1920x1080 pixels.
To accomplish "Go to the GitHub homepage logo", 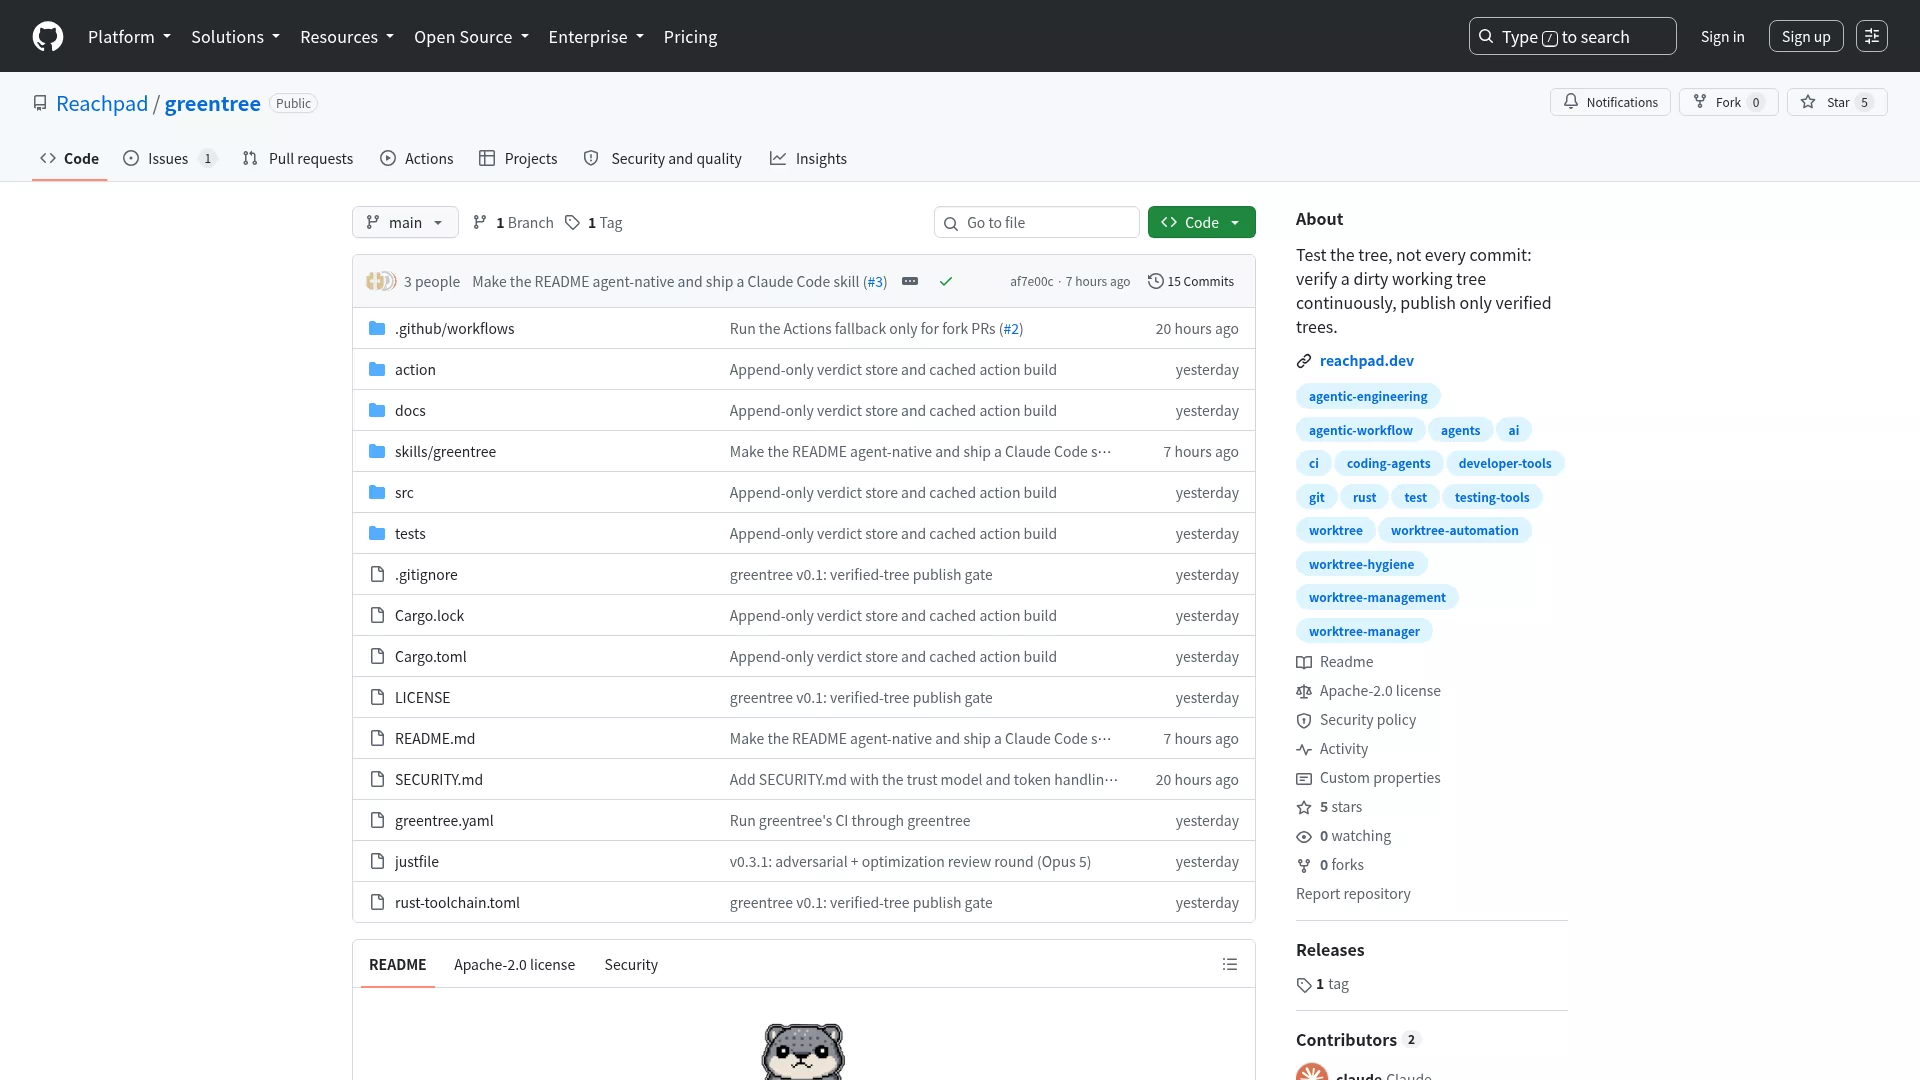I will tap(48, 37).
